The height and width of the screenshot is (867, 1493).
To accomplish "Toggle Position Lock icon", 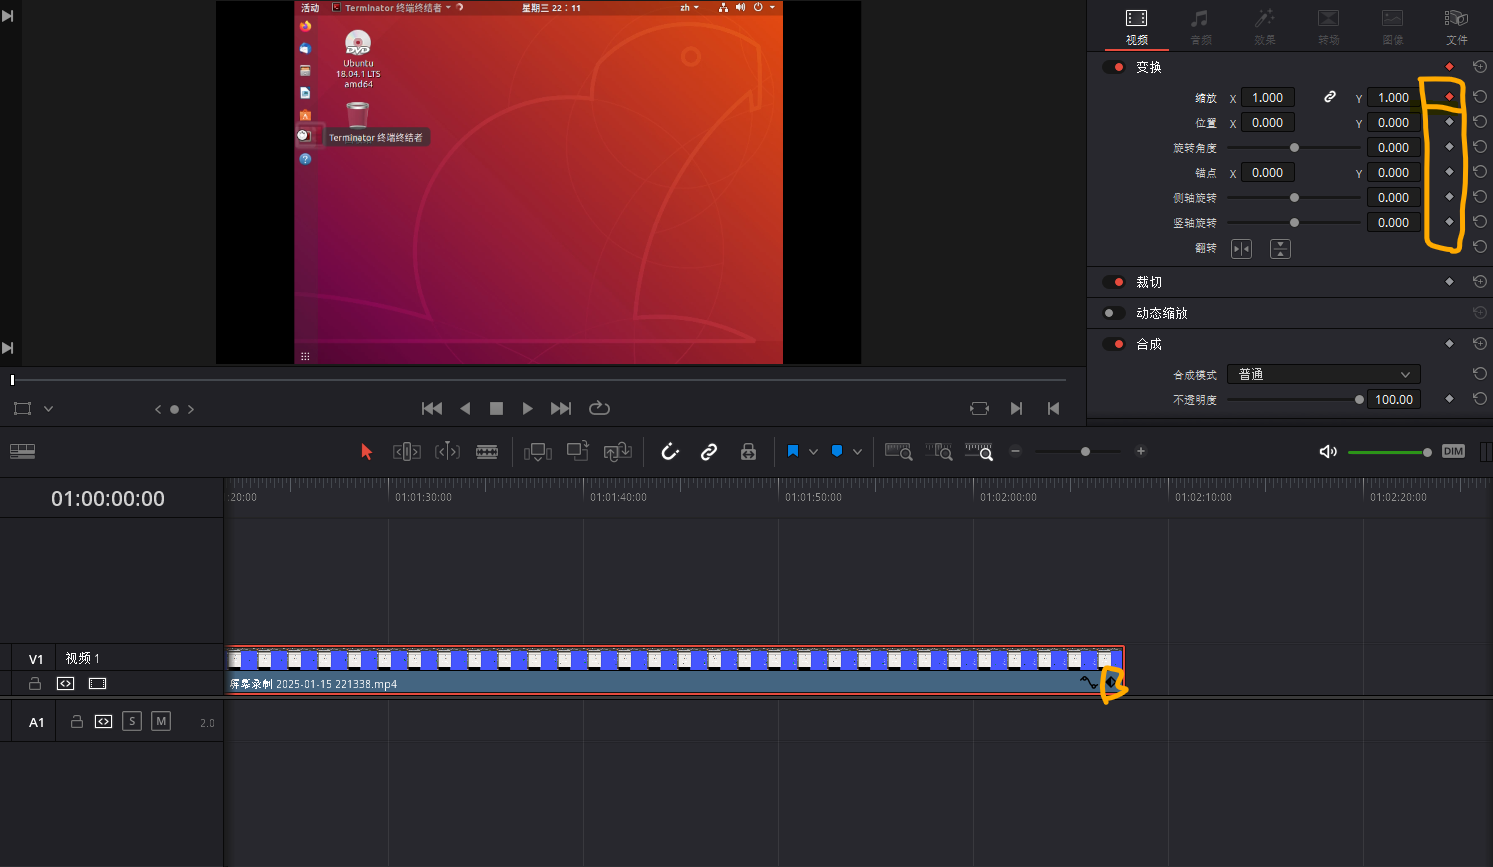I will click(x=748, y=452).
